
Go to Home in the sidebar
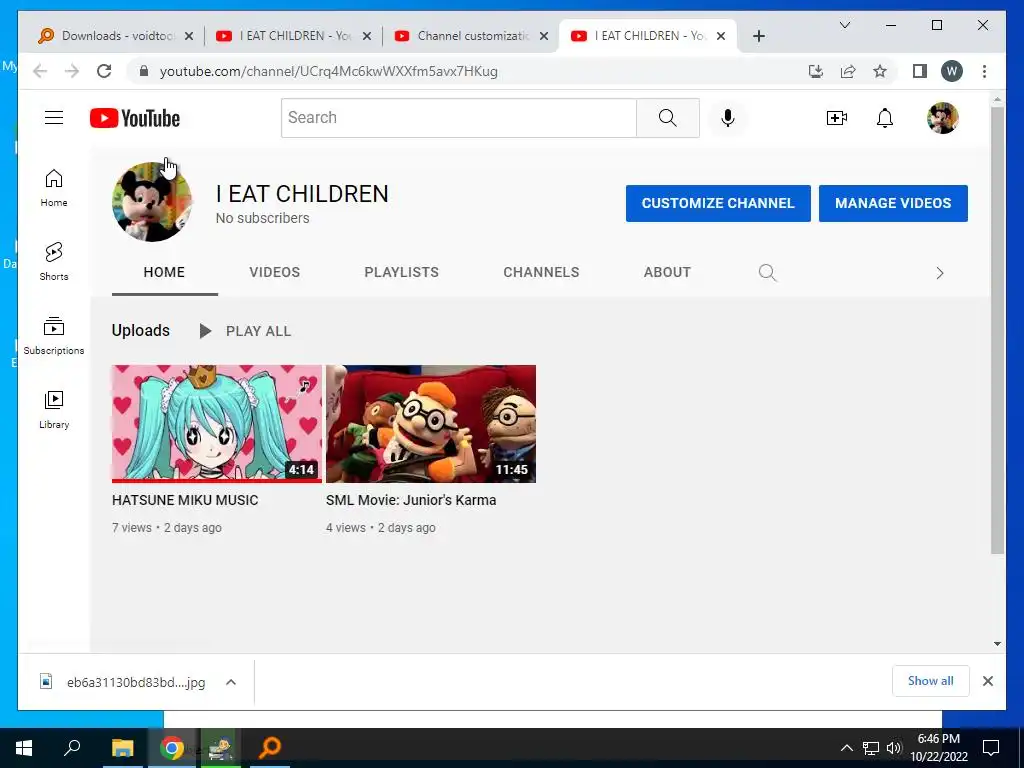tap(54, 188)
